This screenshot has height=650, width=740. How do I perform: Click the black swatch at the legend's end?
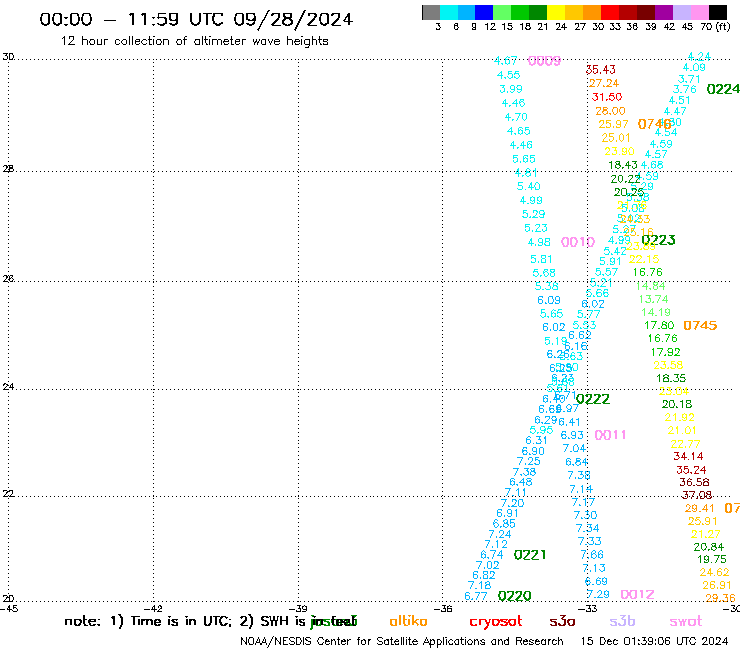click(718, 12)
